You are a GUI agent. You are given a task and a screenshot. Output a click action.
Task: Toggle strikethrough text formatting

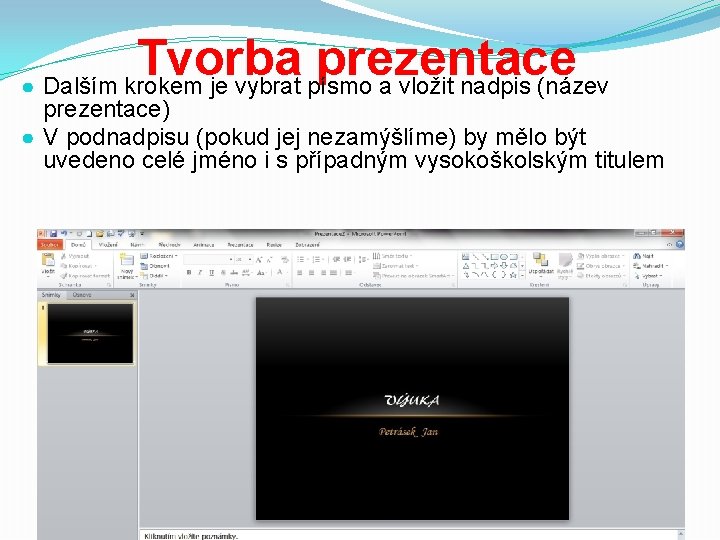click(x=234, y=273)
